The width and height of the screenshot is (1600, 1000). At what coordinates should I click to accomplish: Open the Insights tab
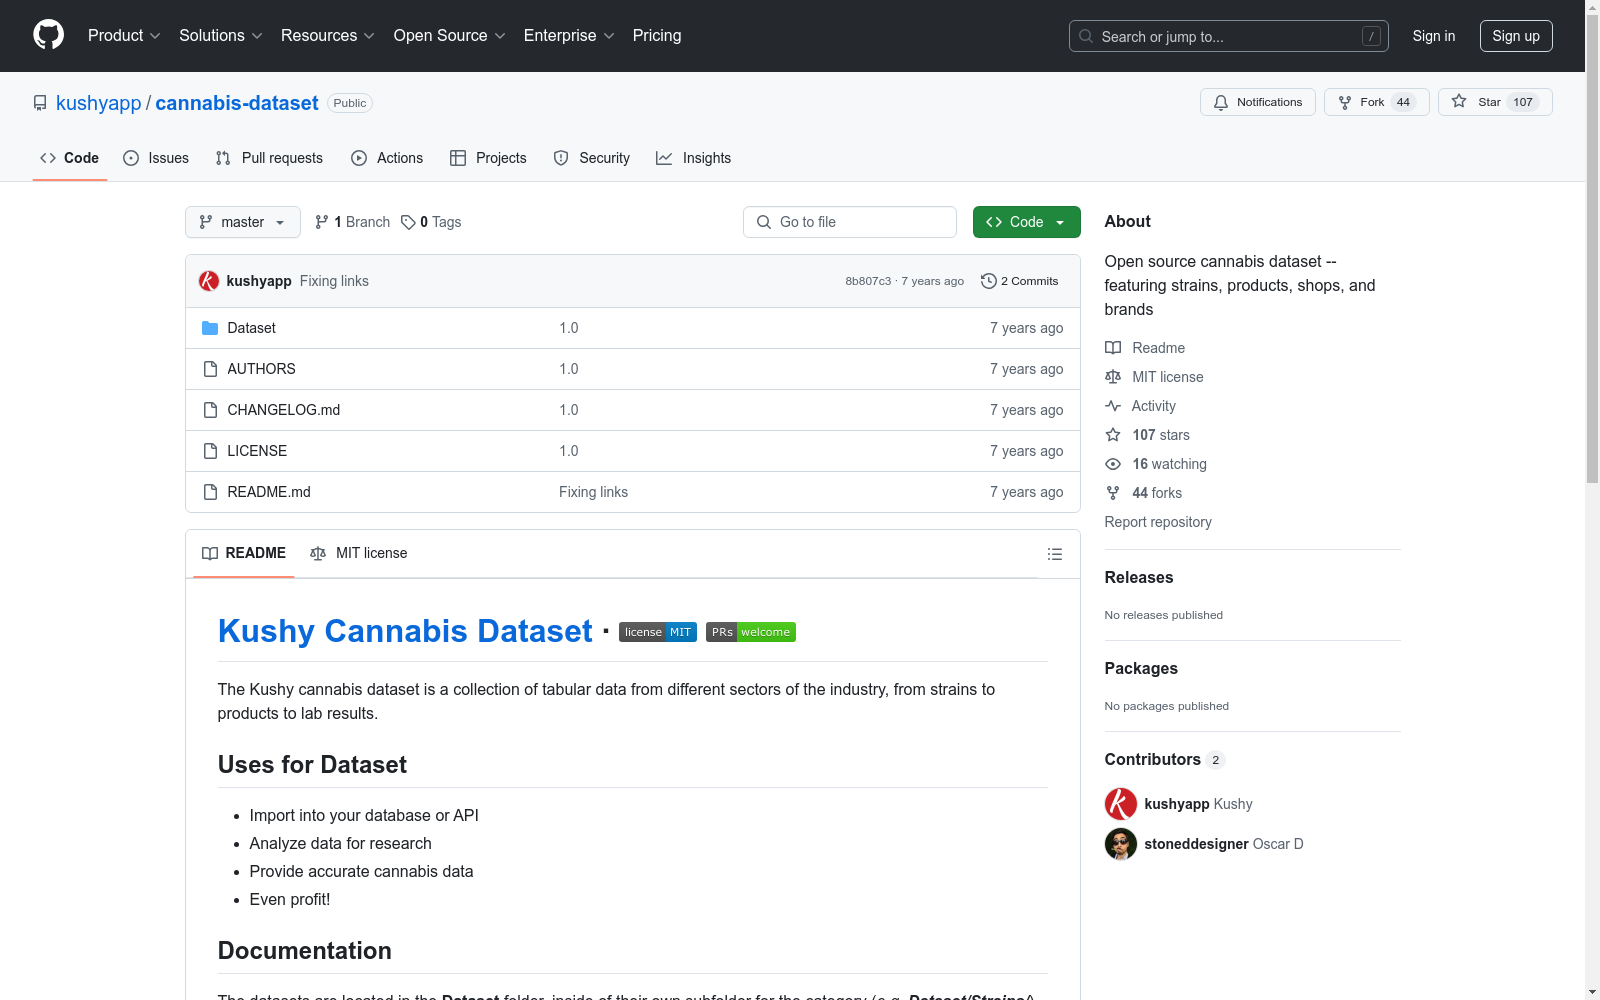click(693, 158)
